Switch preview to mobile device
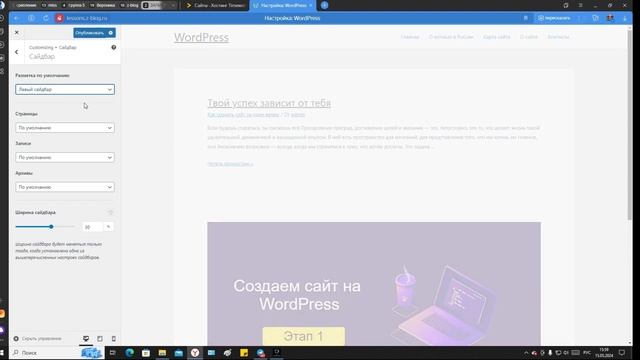This screenshot has width=640, height=360. [x=113, y=338]
